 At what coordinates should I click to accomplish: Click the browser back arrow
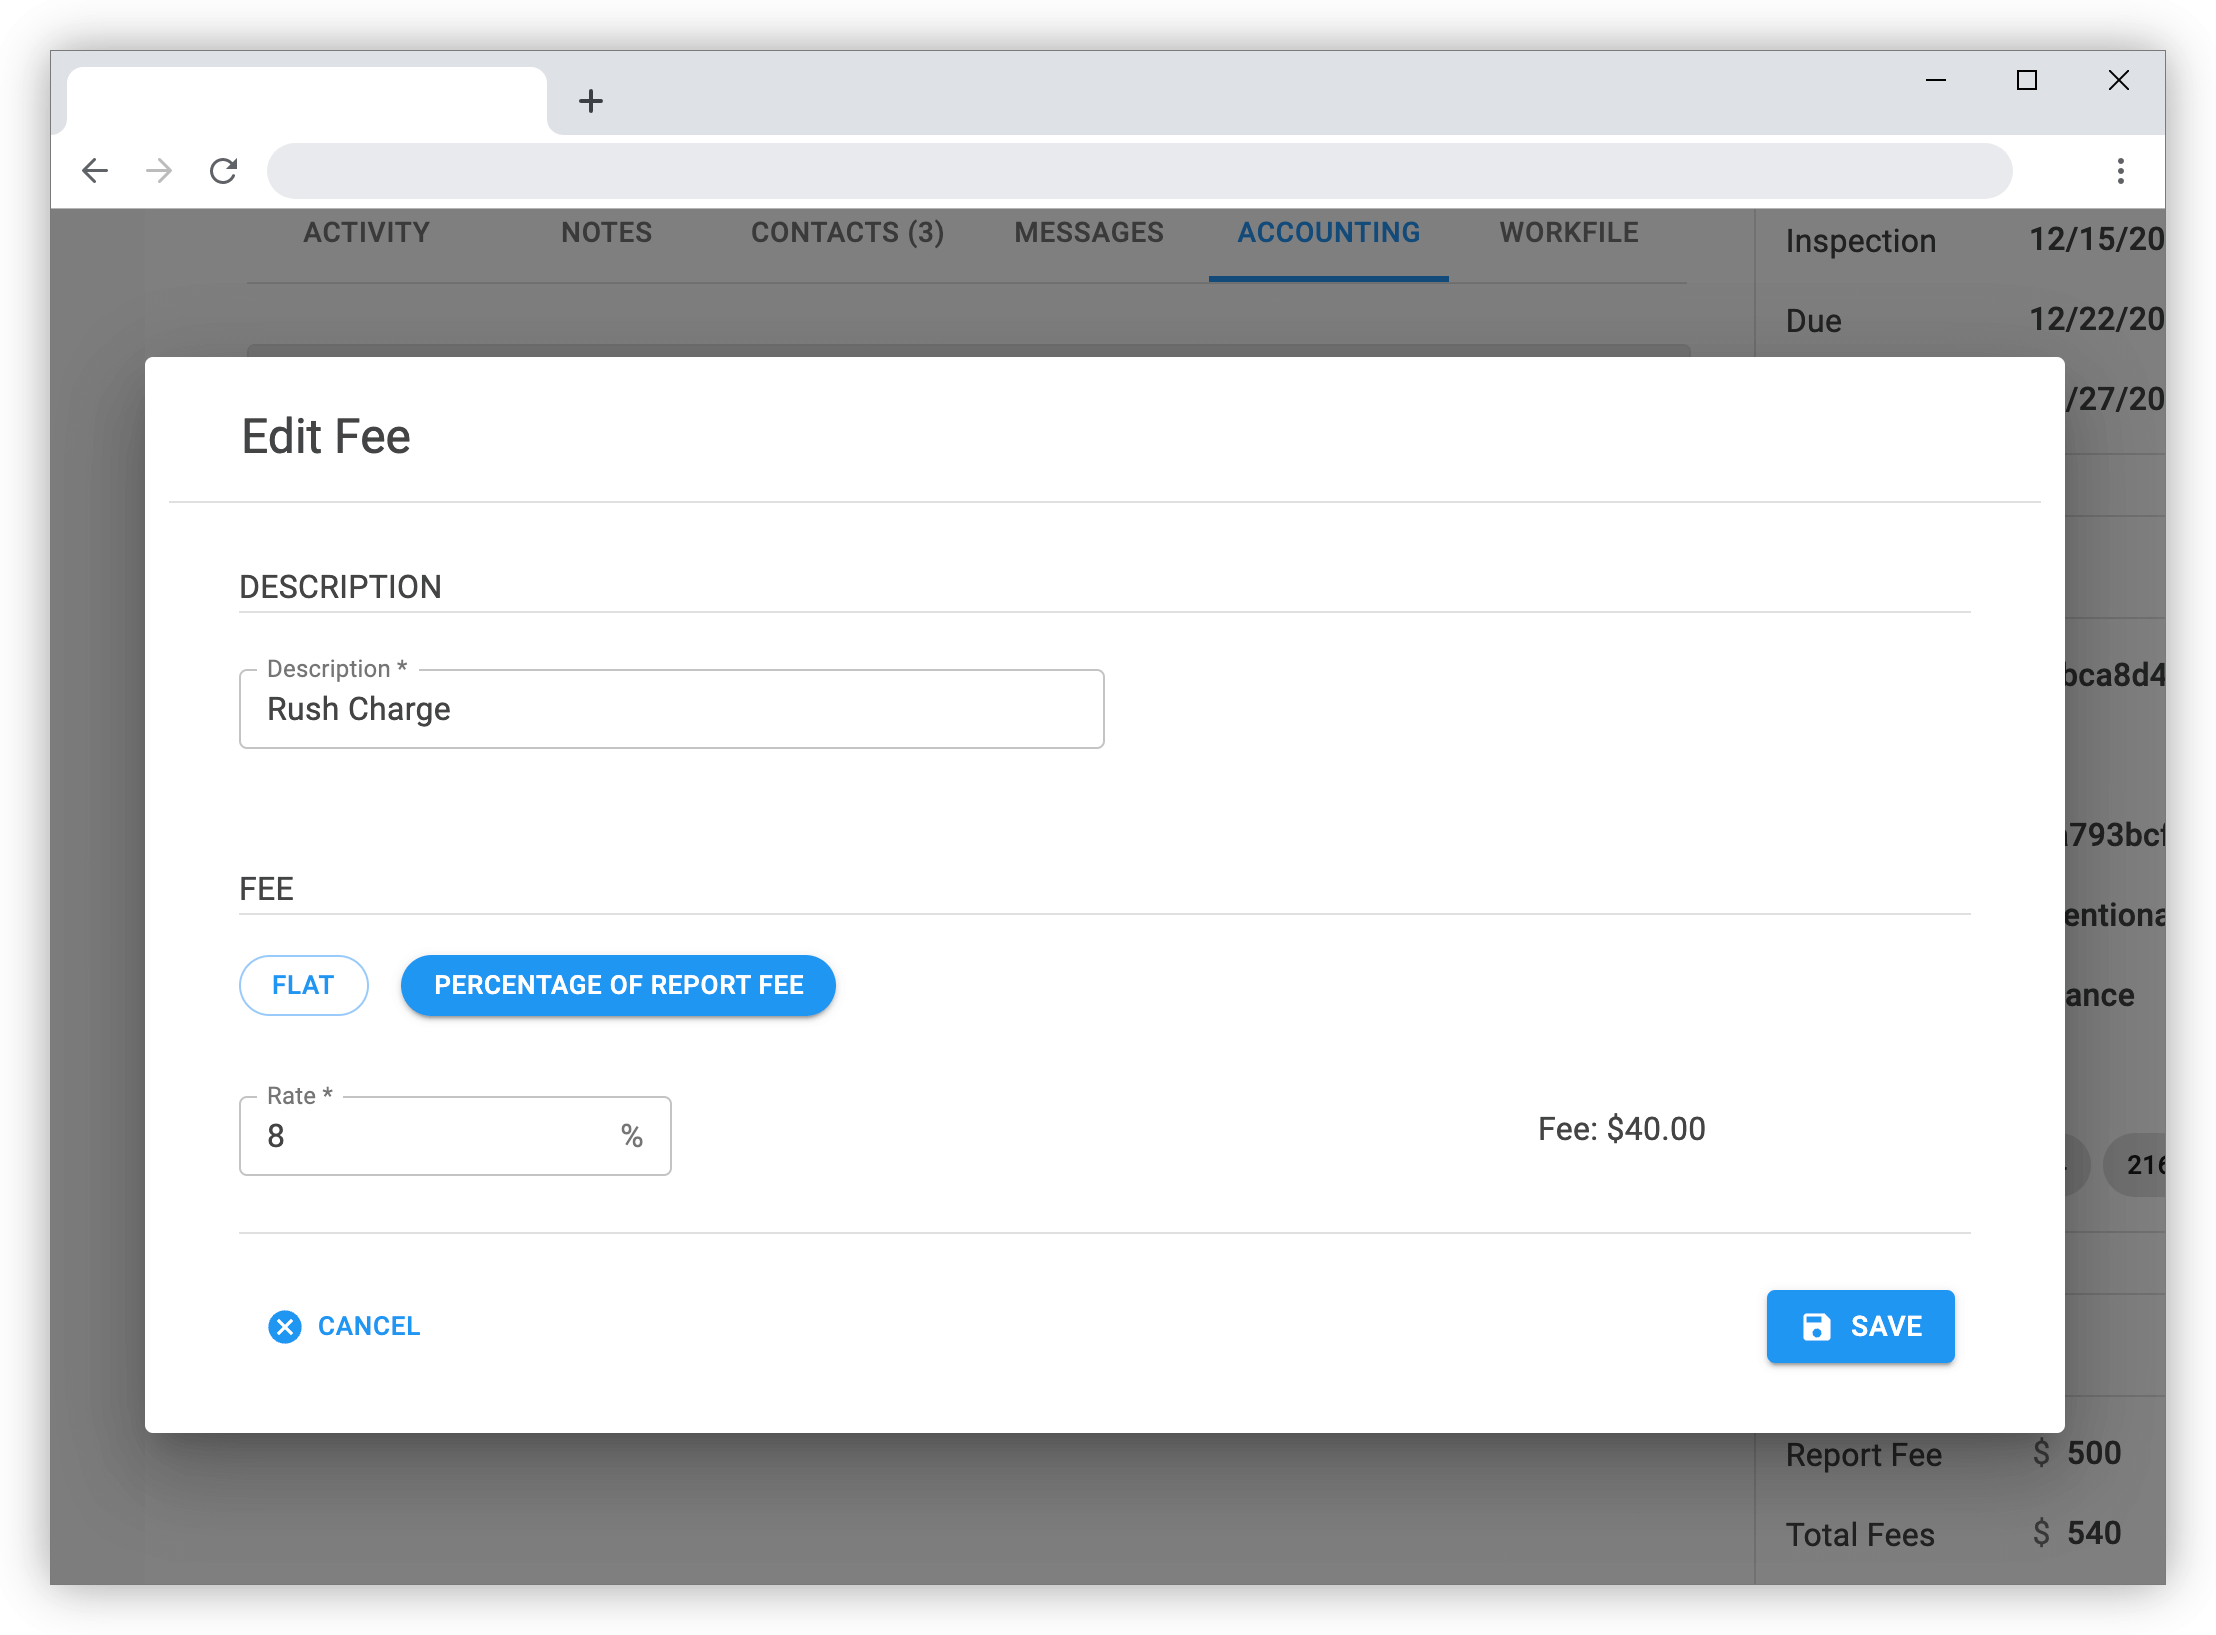coord(95,170)
